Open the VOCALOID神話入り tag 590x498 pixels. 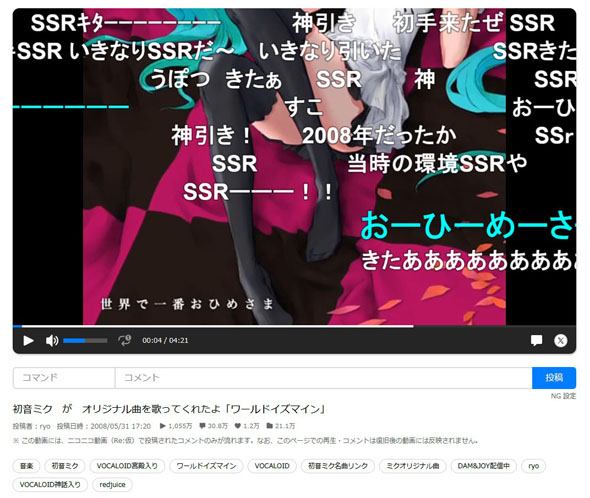pyautogui.click(x=50, y=484)
